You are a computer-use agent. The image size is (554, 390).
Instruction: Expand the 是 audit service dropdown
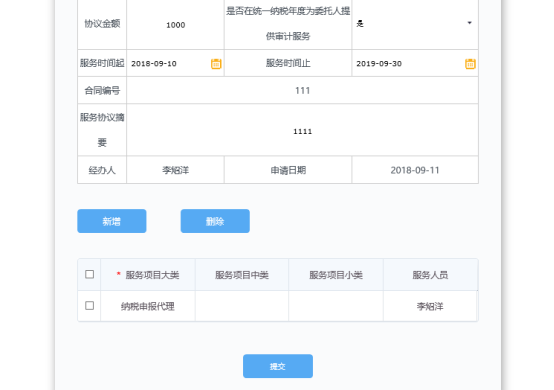click(x=415, y=24)
